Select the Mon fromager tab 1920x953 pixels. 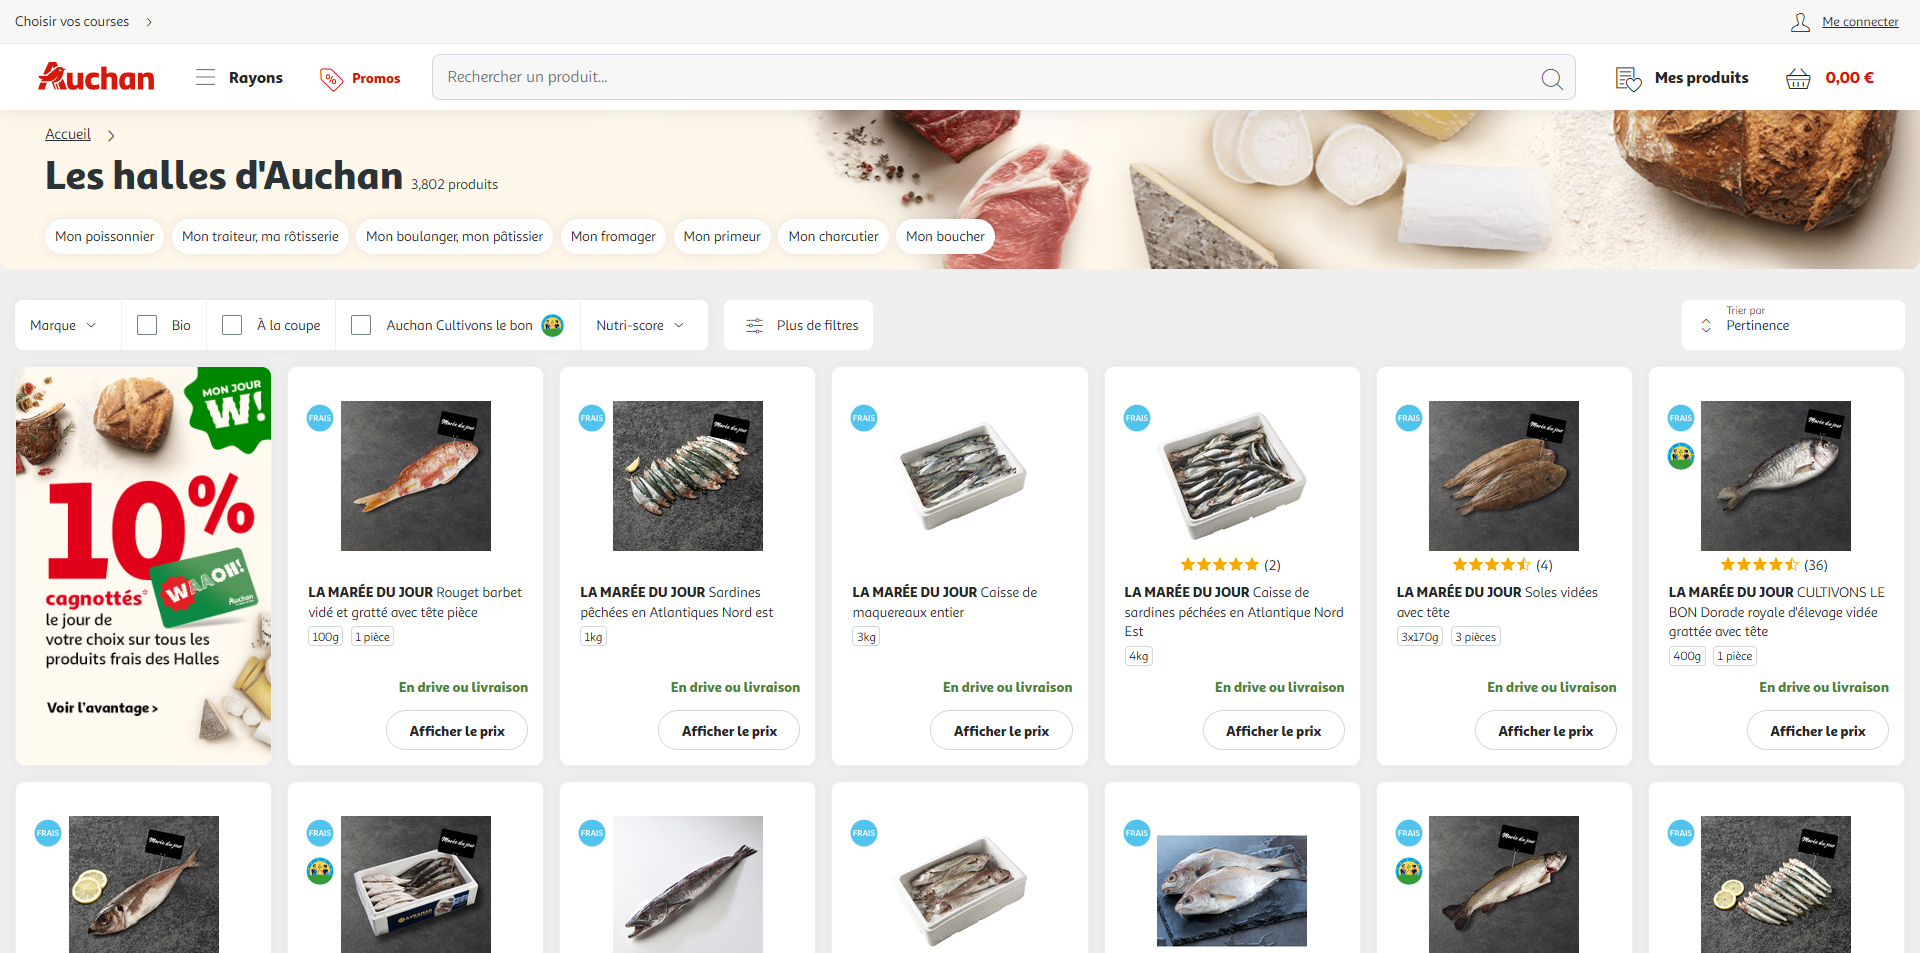(613, 236)
